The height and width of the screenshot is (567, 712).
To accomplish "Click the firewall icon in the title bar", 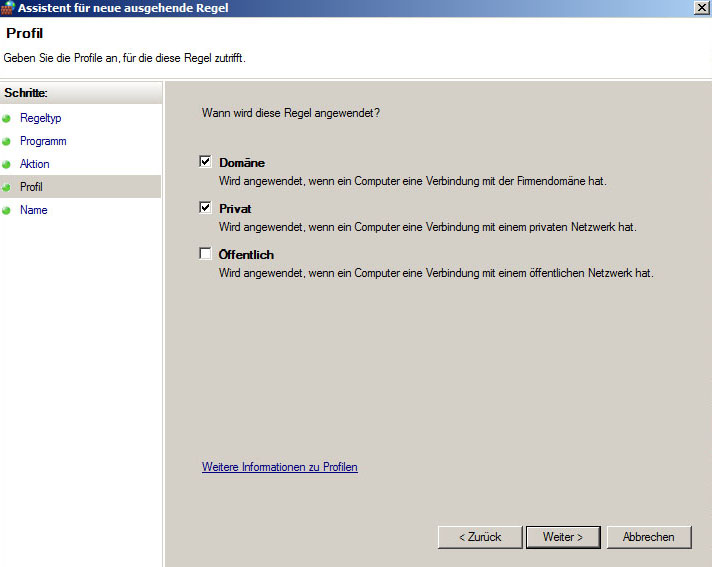I will [x=9, y=7].
